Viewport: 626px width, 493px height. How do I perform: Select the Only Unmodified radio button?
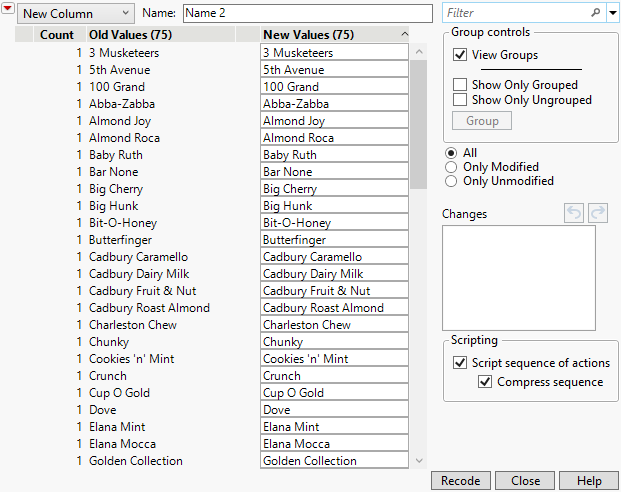click(x=452, y=181)
